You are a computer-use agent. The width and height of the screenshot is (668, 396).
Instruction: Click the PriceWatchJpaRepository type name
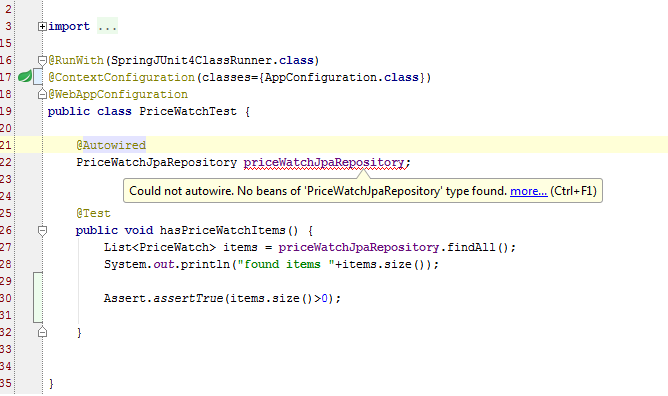click(x=156, y=162)
